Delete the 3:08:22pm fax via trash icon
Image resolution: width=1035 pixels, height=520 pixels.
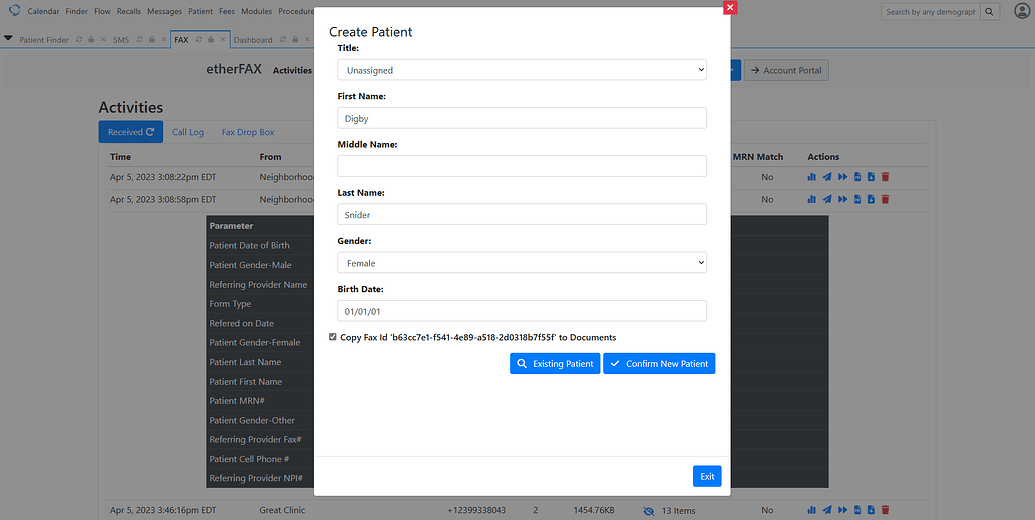tap(886, 177)
